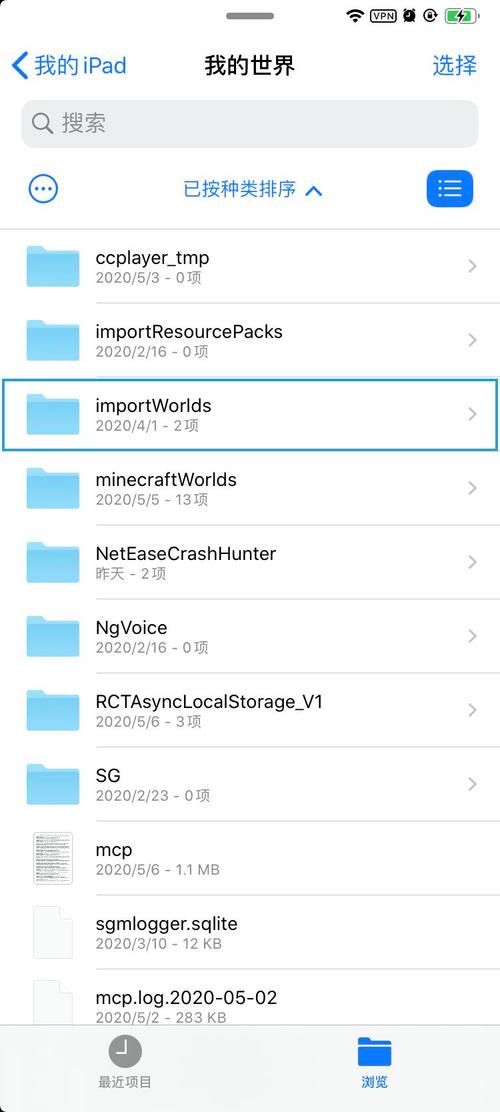Click the magnifier icon in search bar
Screen dimensions: 500x1112
pos(43,124)
